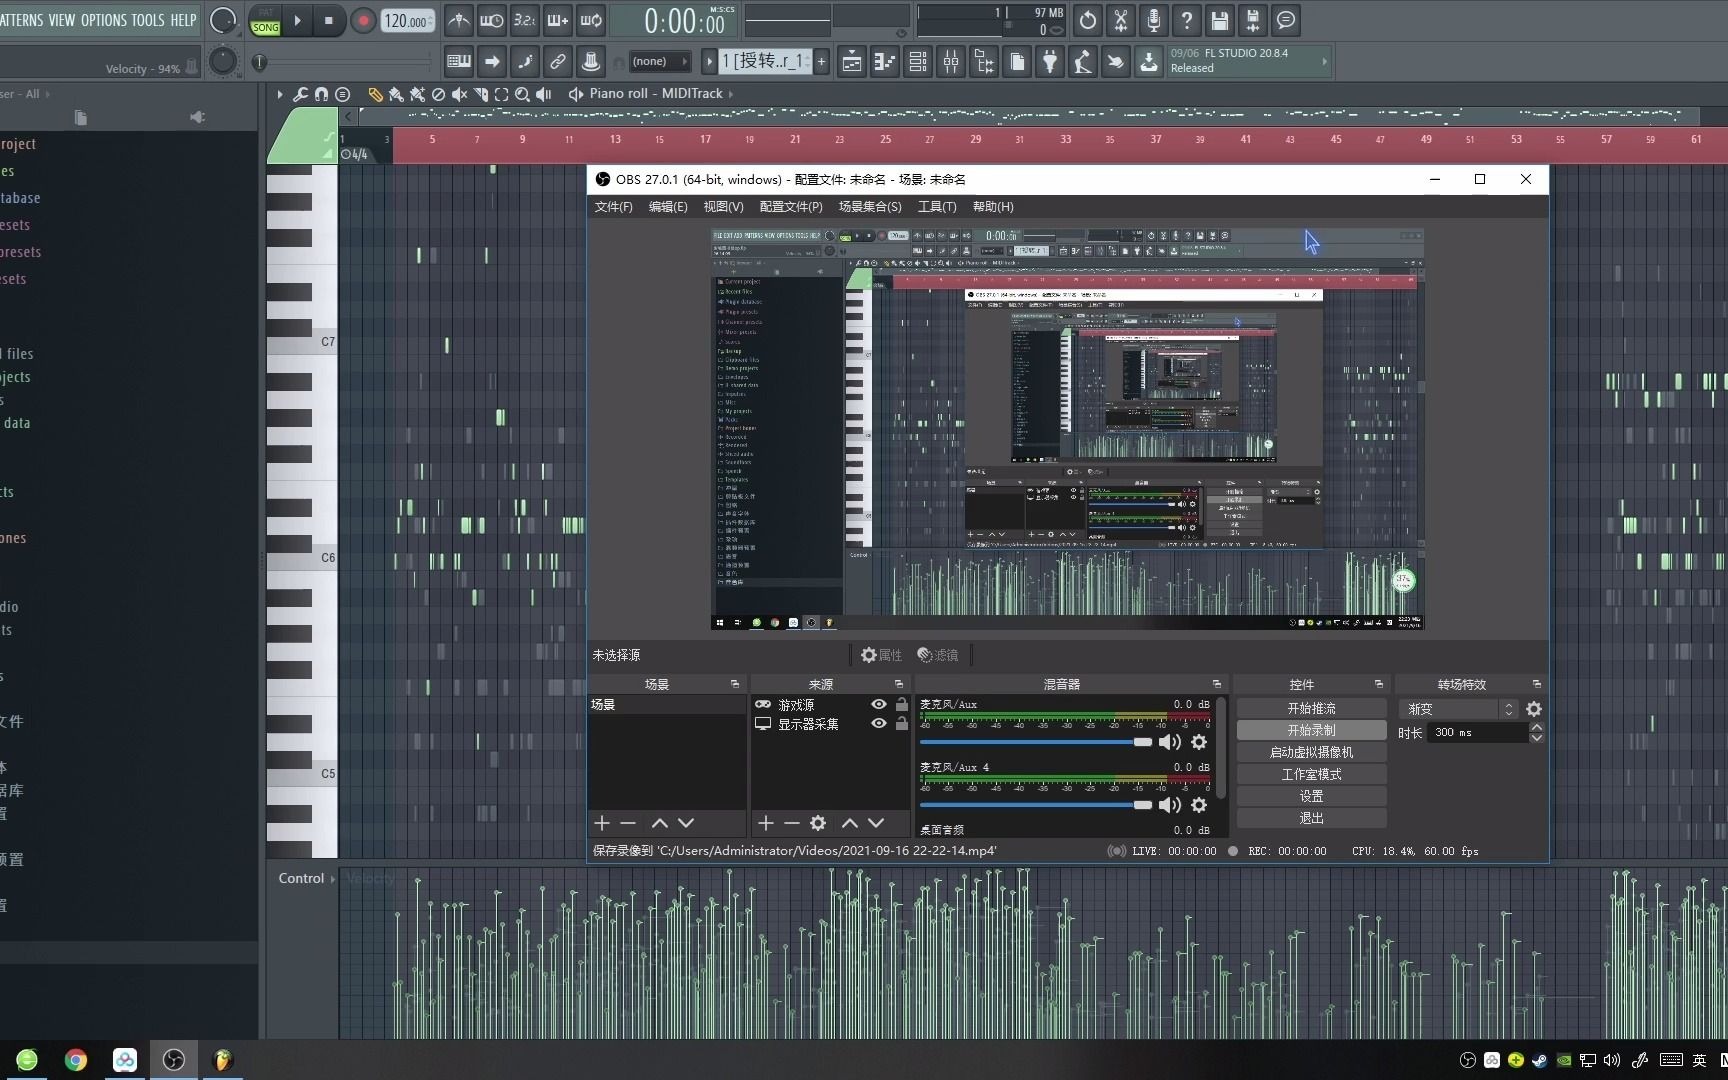
Task: Expand the Piano roll options arrow menu
Action: 280,94
